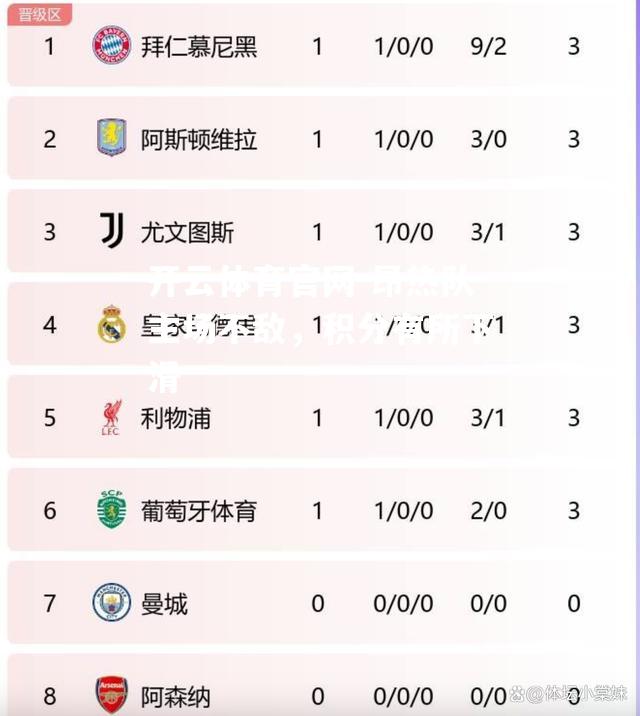The image size is (640, 716).
Task: Select the 晋级区 tag label
Action: click(x=39, y=15)
